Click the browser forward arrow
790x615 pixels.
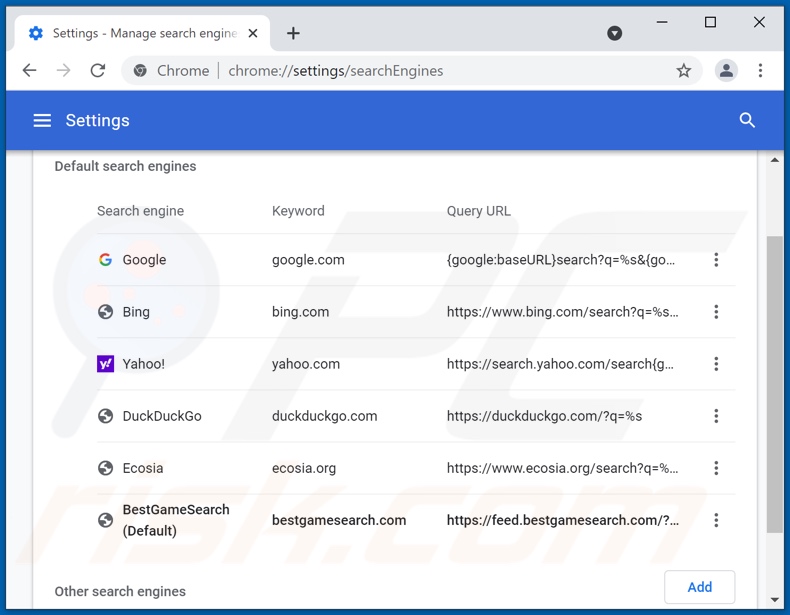(x=63, y=71)
